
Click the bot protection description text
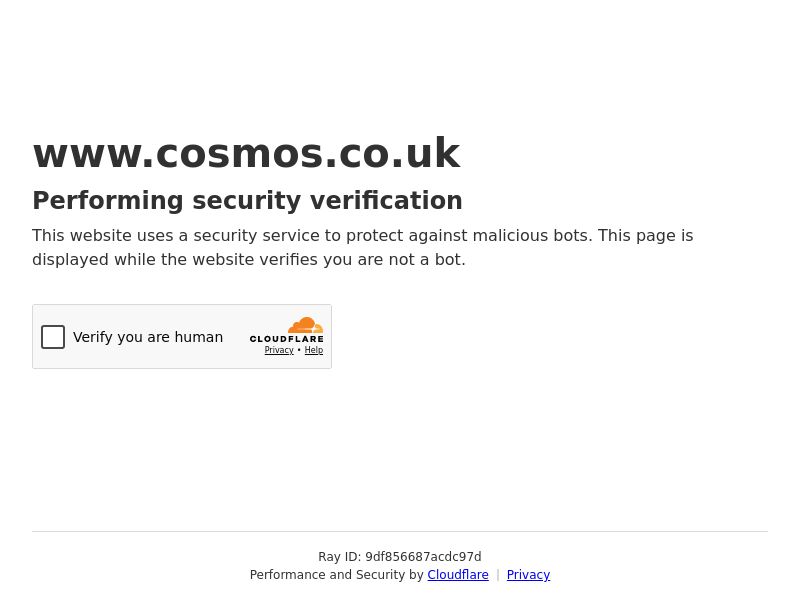pos(362,247)
